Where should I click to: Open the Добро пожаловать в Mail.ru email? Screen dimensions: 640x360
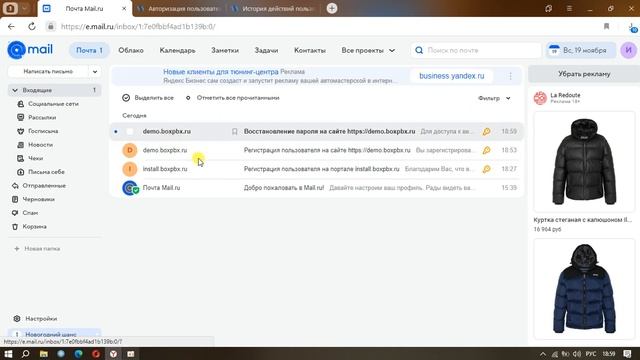[316, 188]
